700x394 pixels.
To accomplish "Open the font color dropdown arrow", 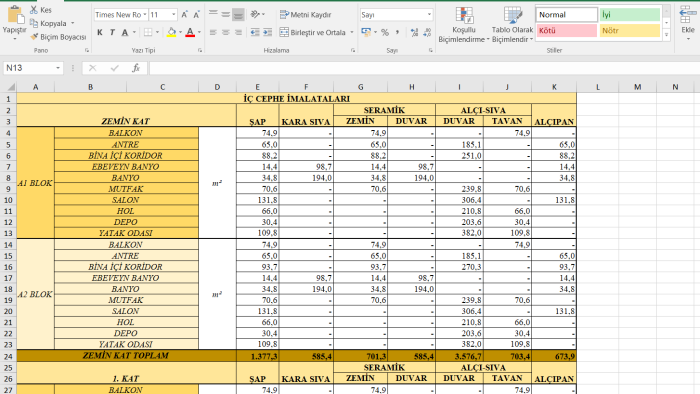I will point(199,32).
